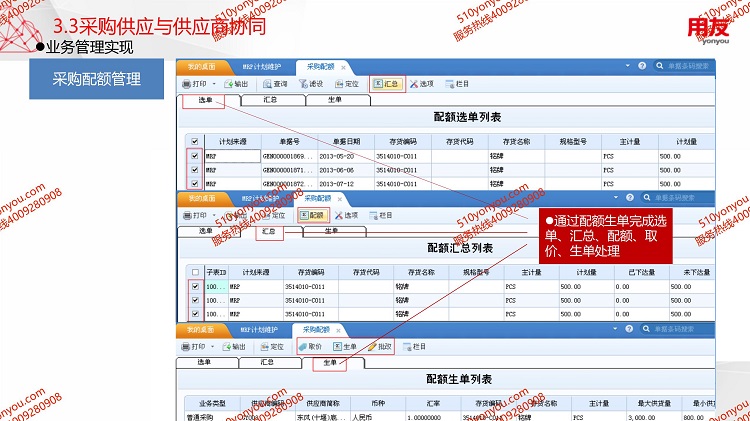Click the 输出 (export) button in top toolbar
The height and width of the screenshot is (421, 750).
[x=235, y=84]
